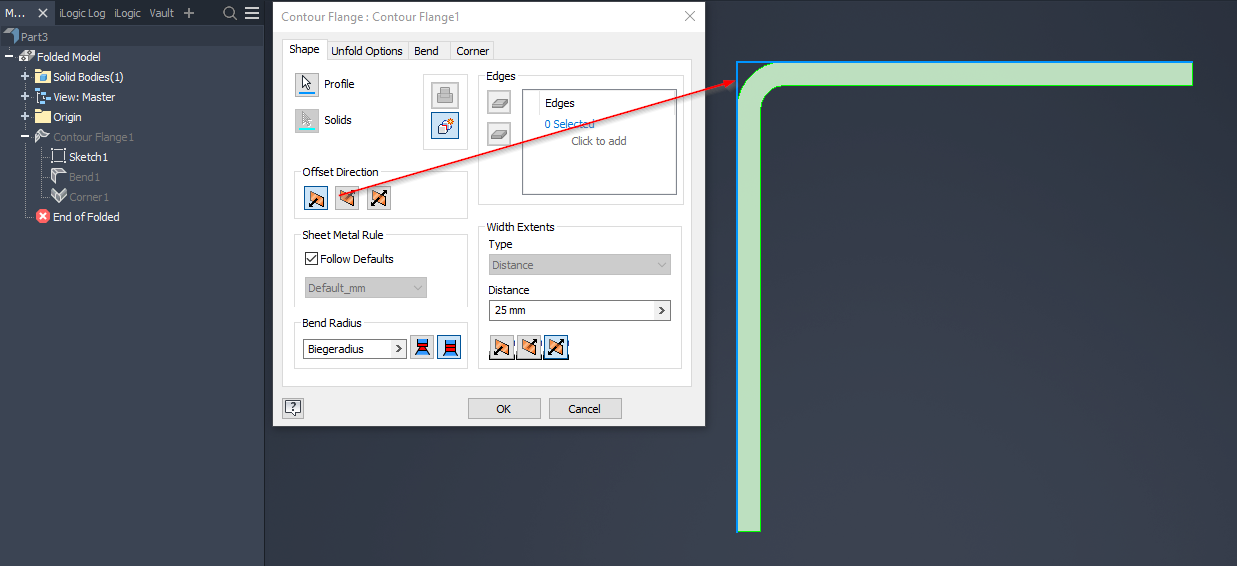Click the '0 Selected' edges entry
1237x566 pixels.
tap(569, 124)
